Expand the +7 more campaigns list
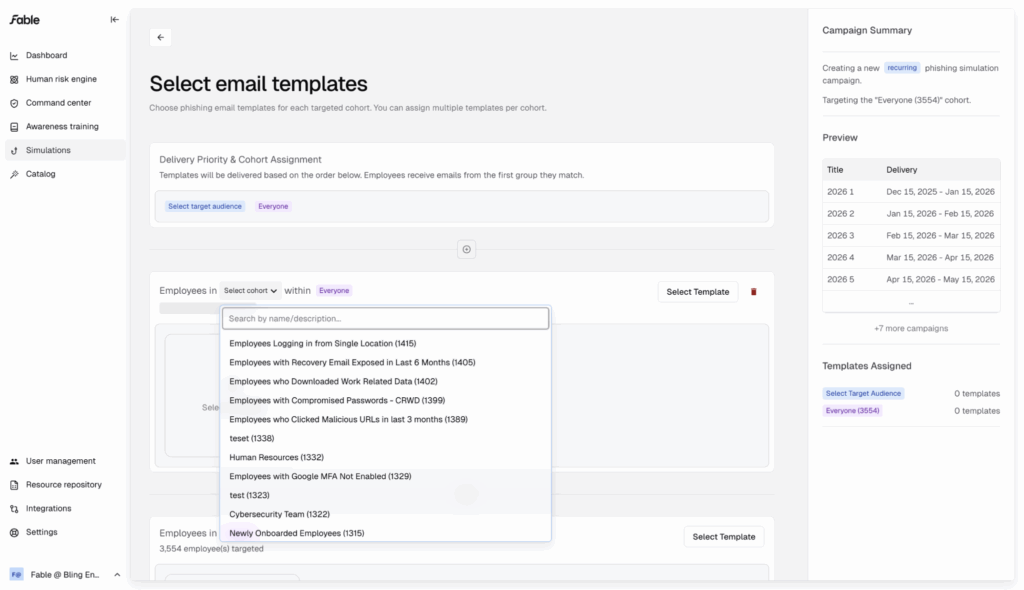This screenshot has height=590, width=1024. pos(910,328)
